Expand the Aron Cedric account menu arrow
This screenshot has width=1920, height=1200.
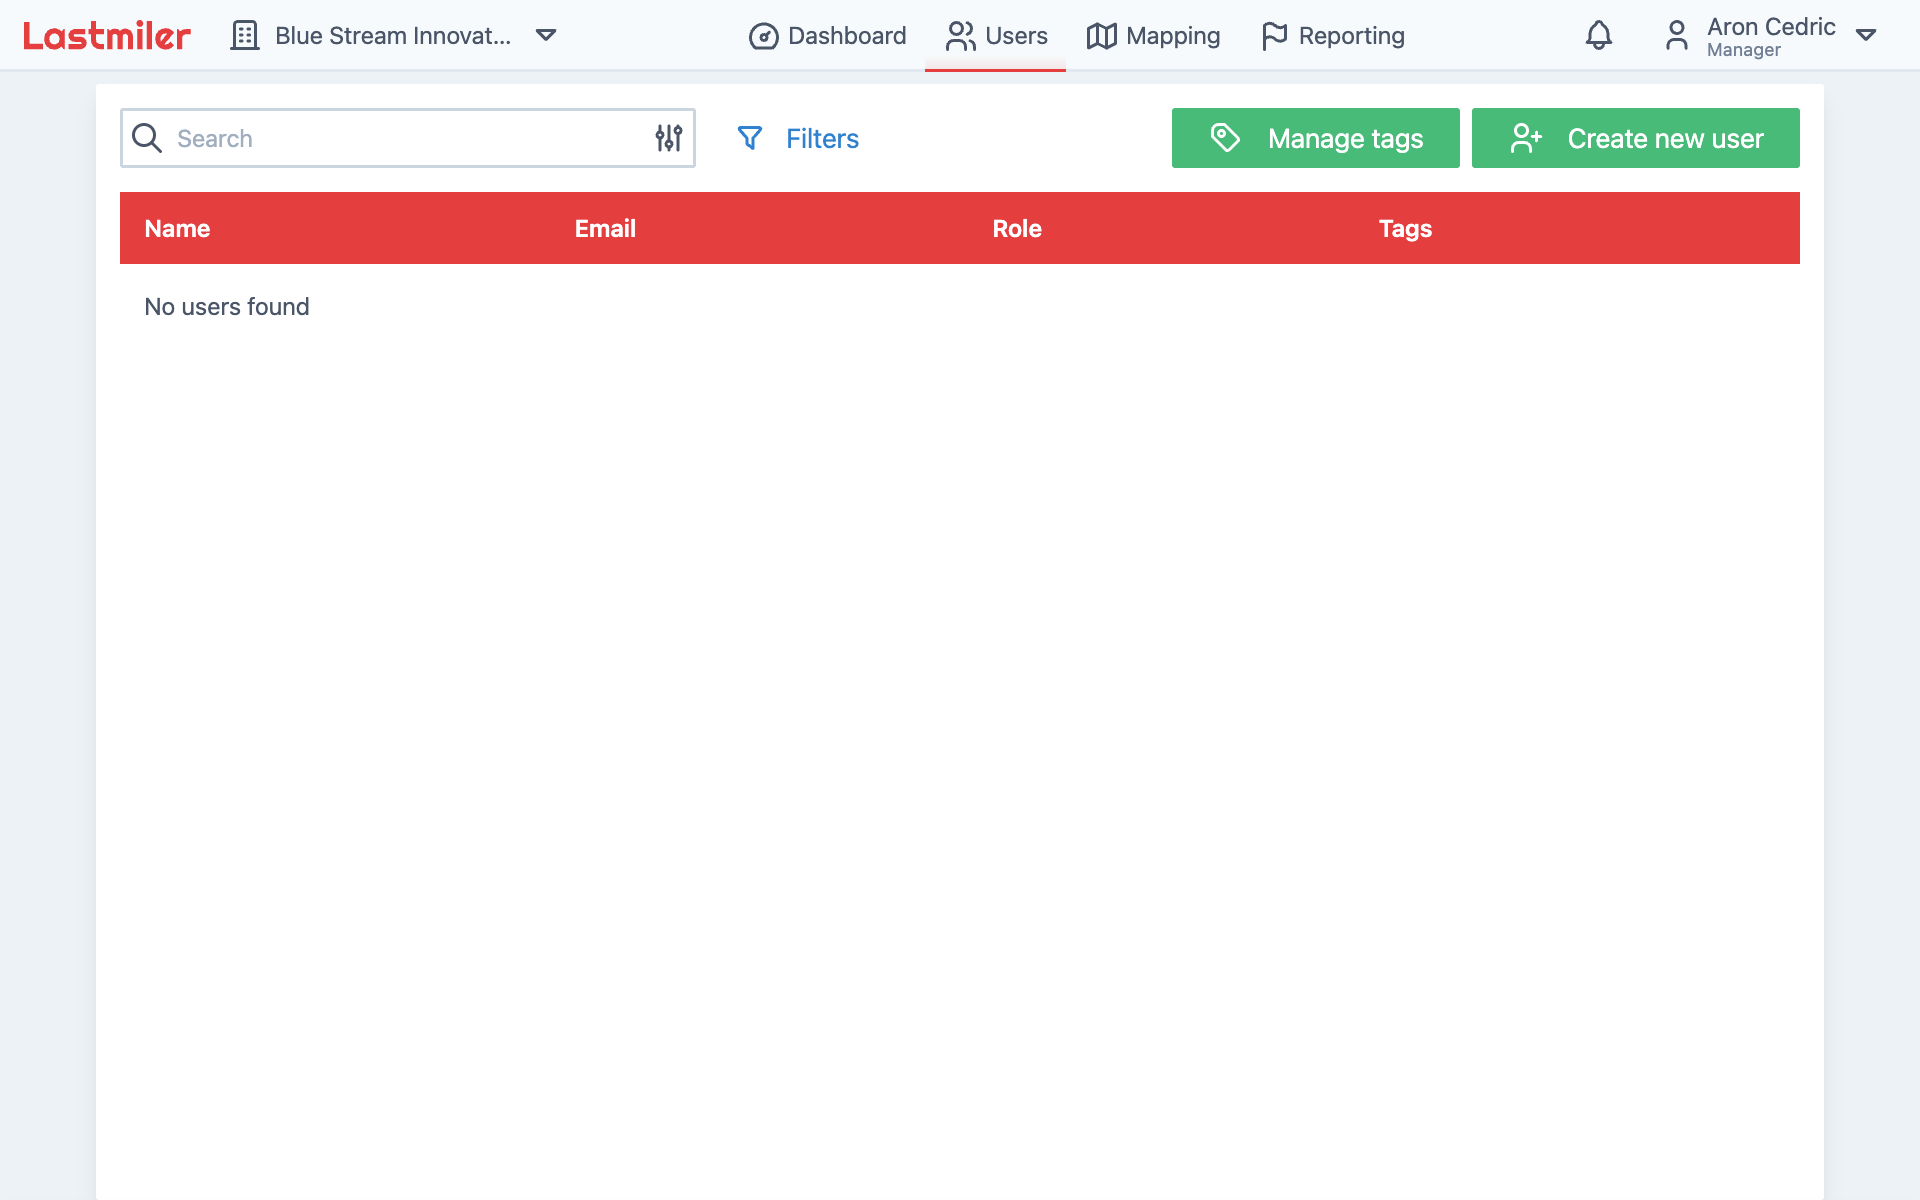tap(1866, 35)
